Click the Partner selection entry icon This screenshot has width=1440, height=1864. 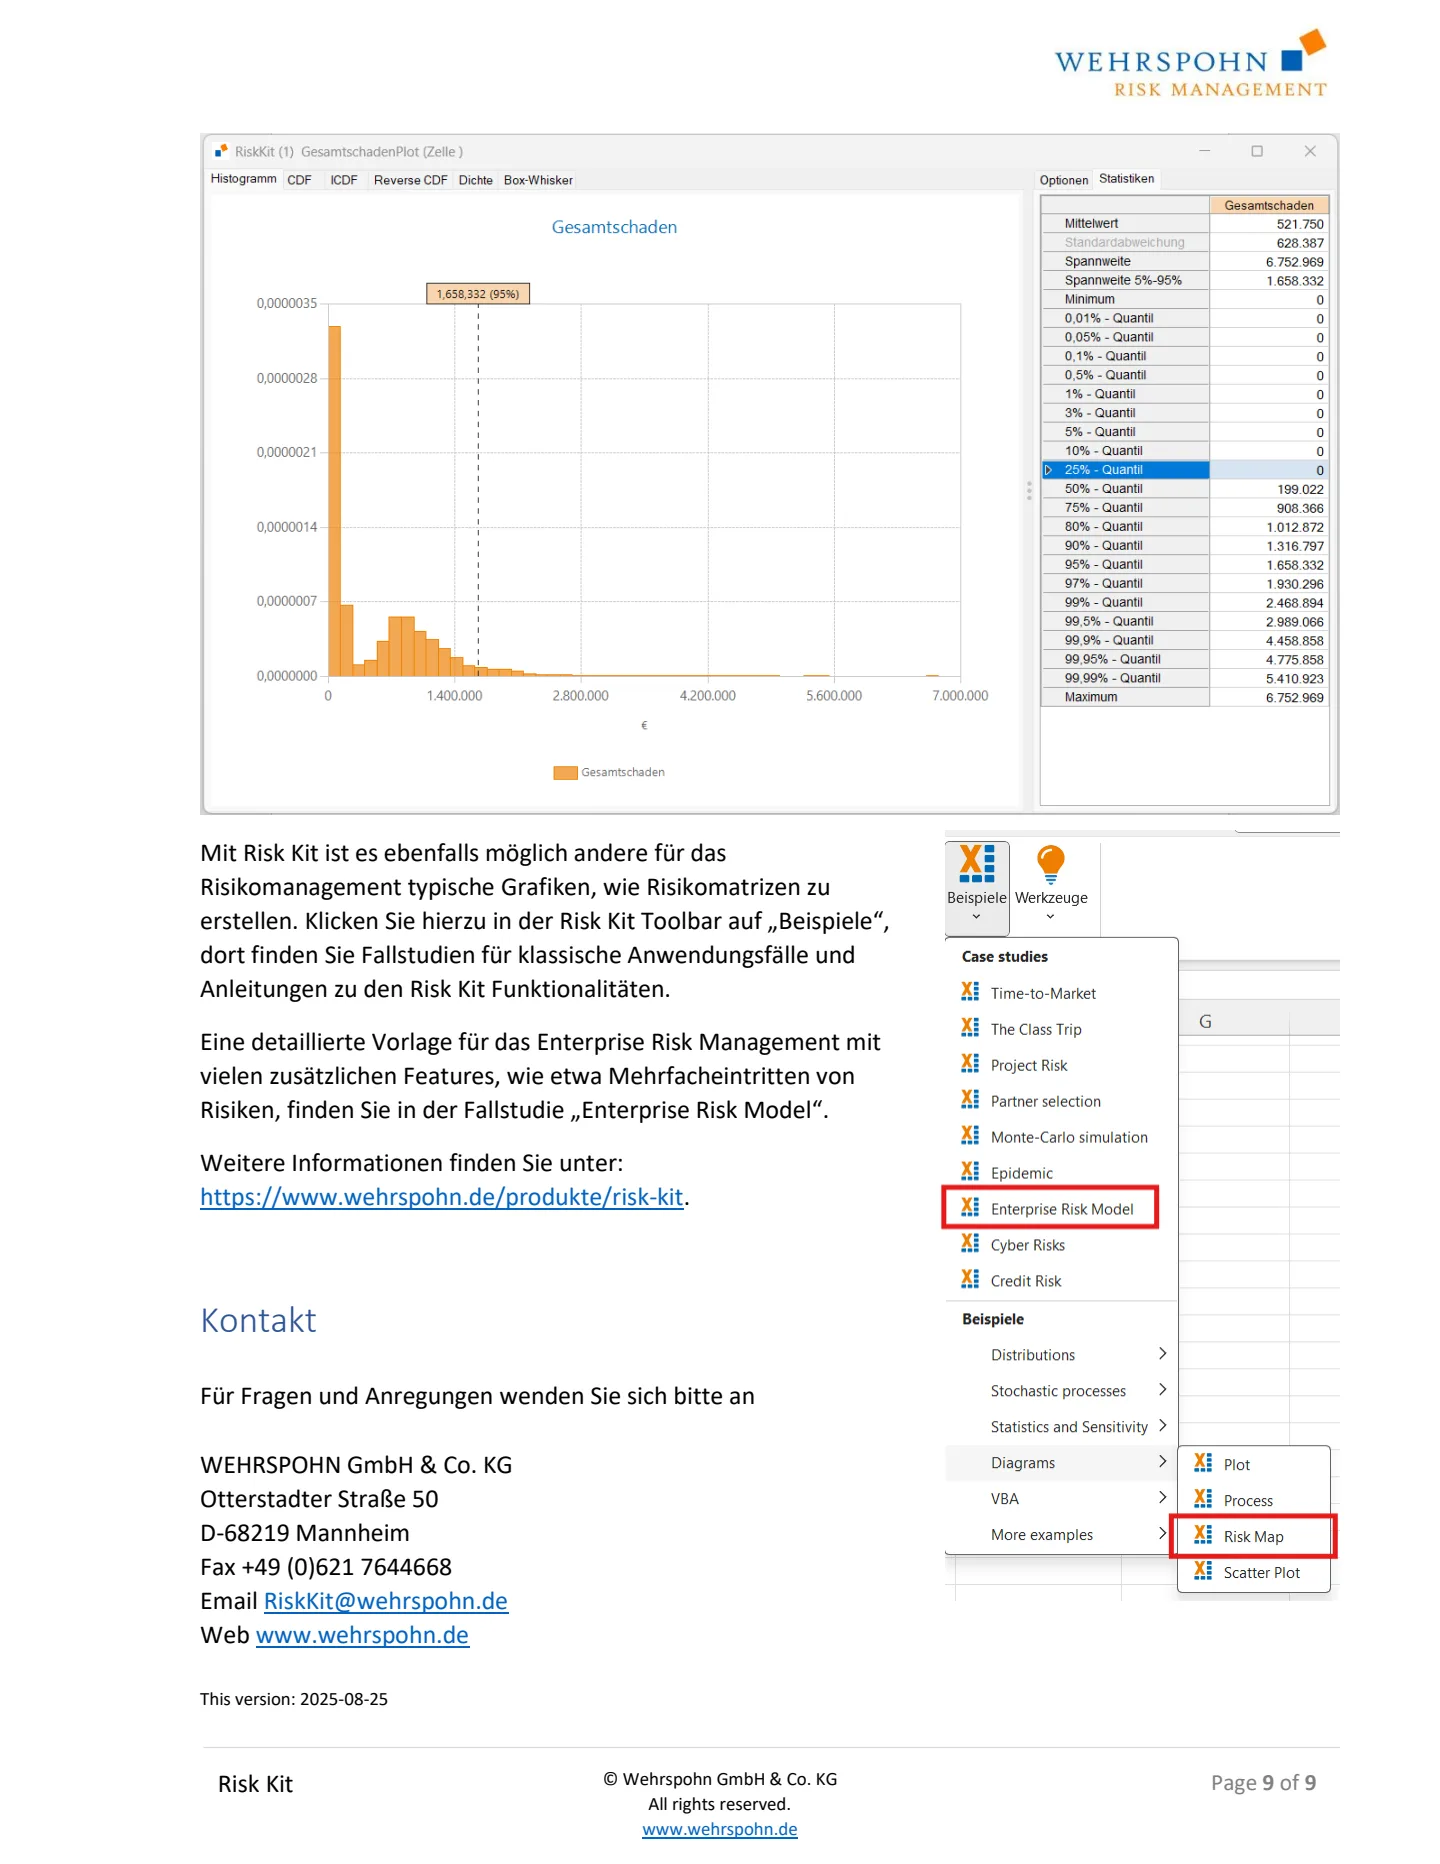point(970,1100)
